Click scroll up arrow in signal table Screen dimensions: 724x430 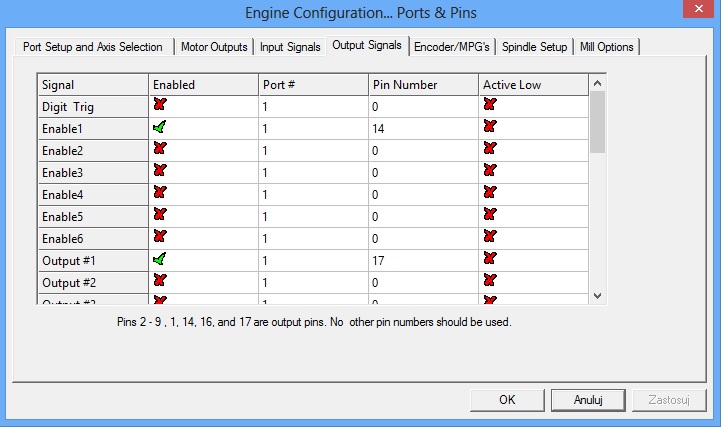point(597,83)
